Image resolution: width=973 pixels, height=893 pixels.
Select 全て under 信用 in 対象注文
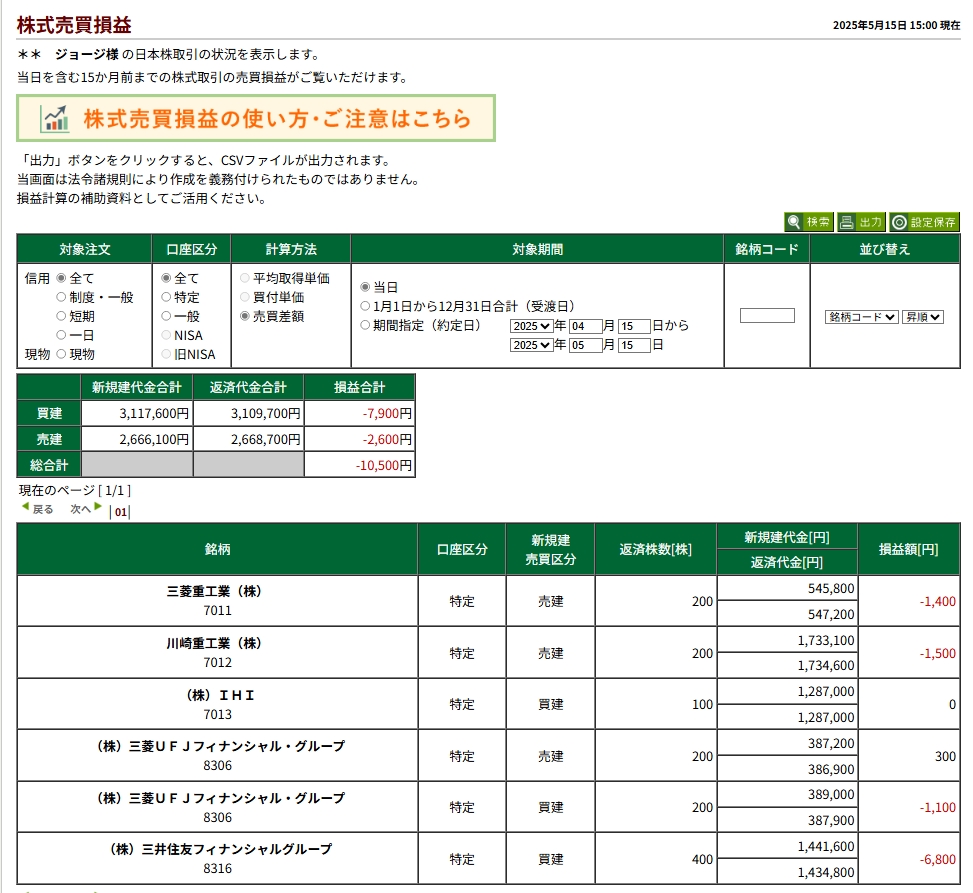[x=61, y=278]
